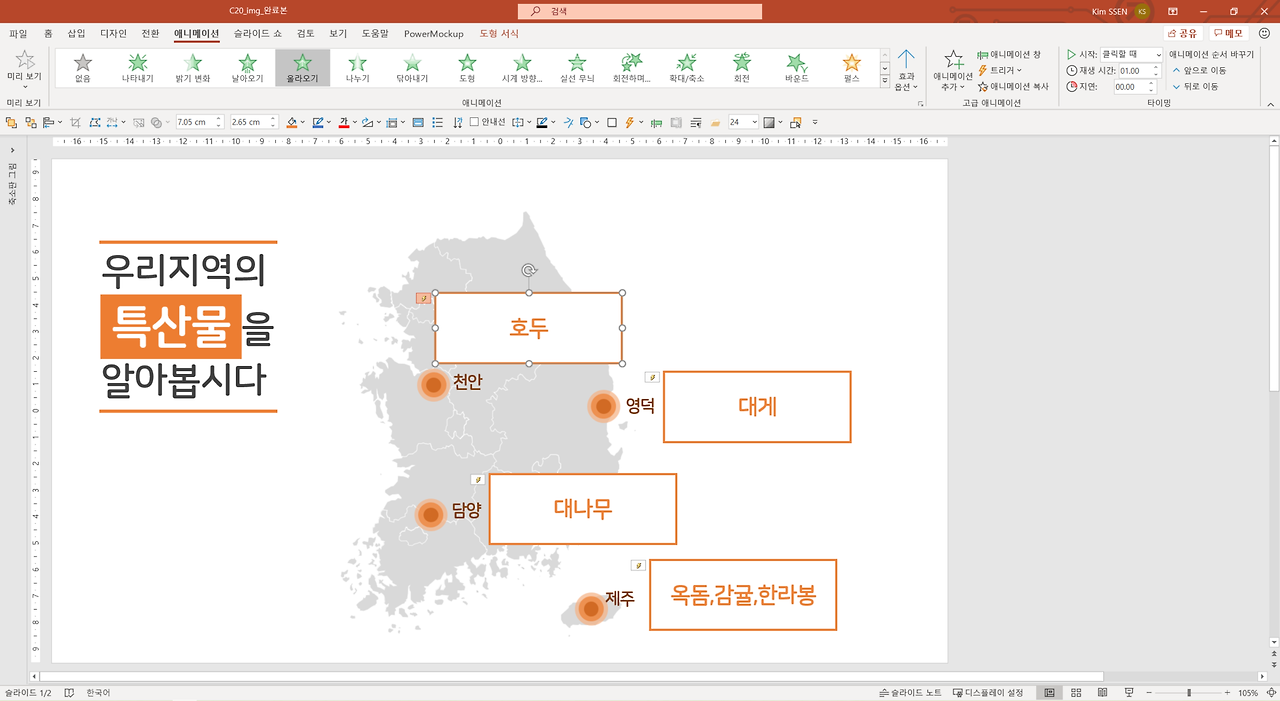The height and width of the screenshot is (701, 1280).
Task: Apply the 시계 방향 회전 animation
Action: (522, 68)
